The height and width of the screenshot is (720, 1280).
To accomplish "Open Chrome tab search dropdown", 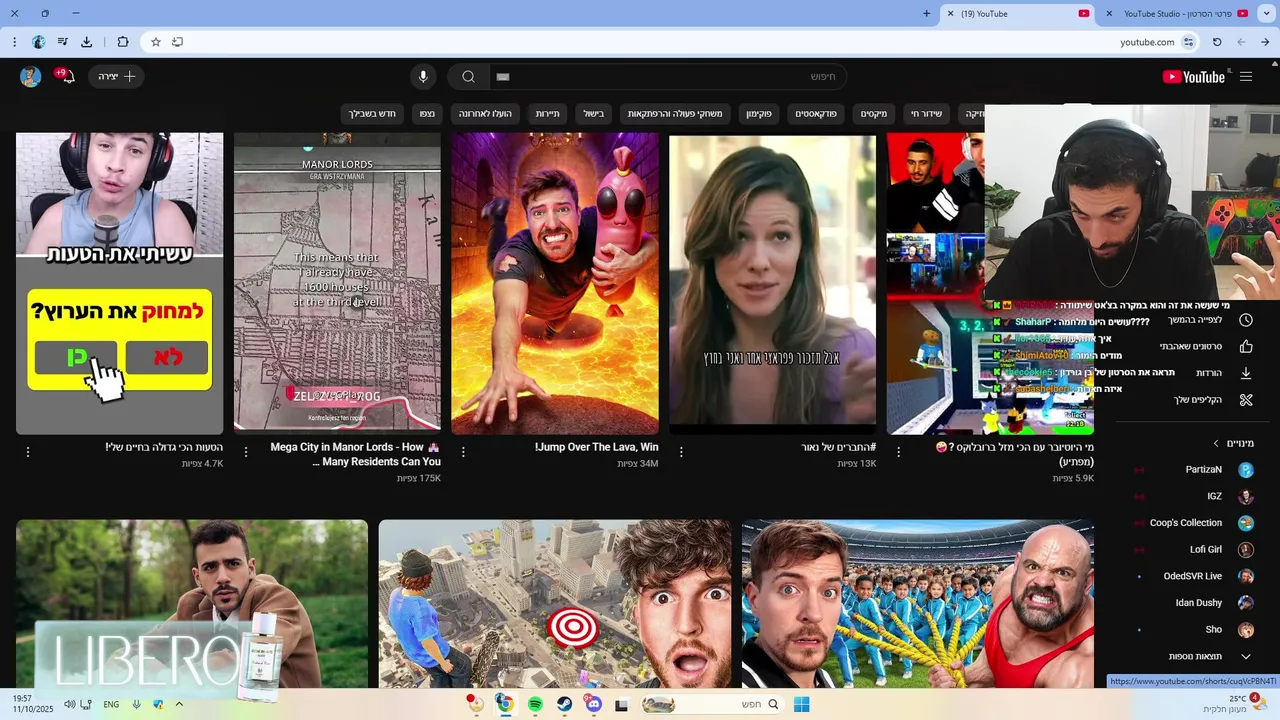I will click(1265, 14).
